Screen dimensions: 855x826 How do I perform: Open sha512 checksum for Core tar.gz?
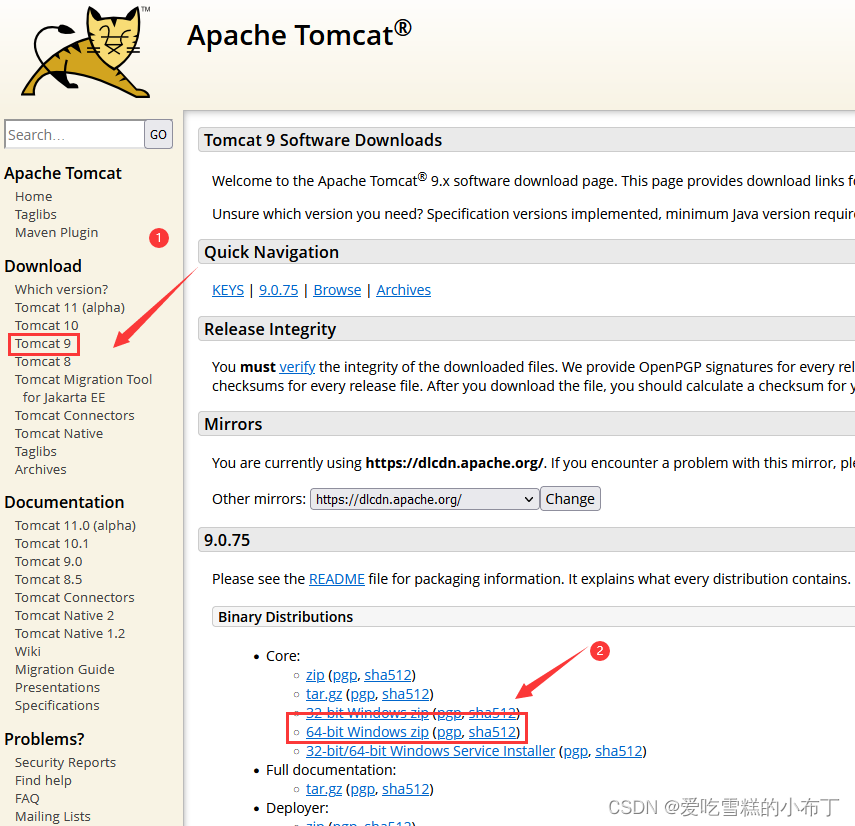pos(406,694)
